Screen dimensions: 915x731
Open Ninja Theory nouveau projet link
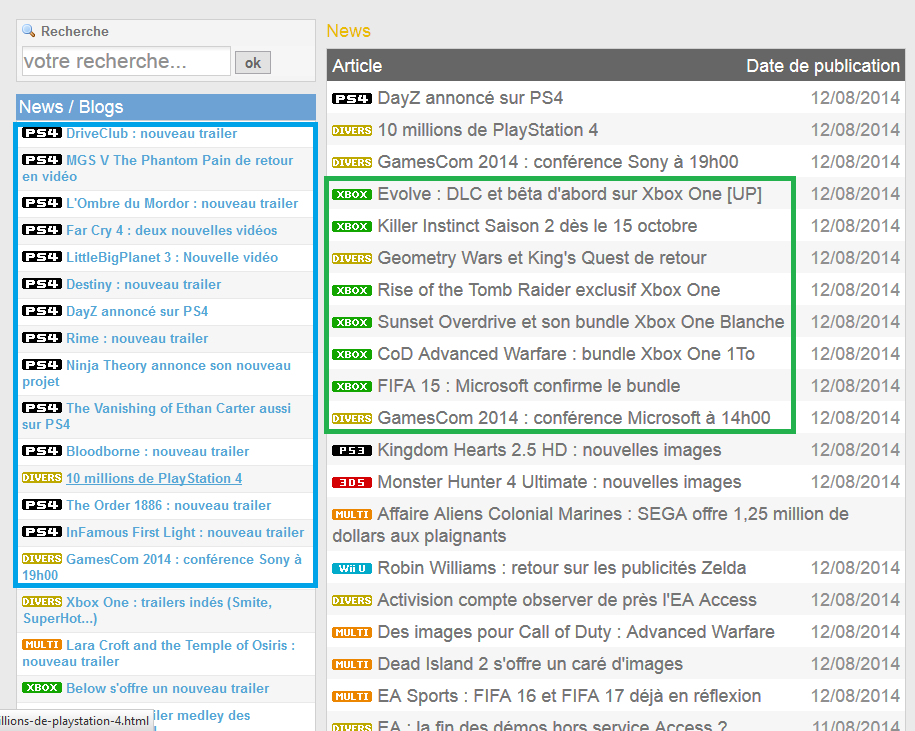[x=156, y=373]
